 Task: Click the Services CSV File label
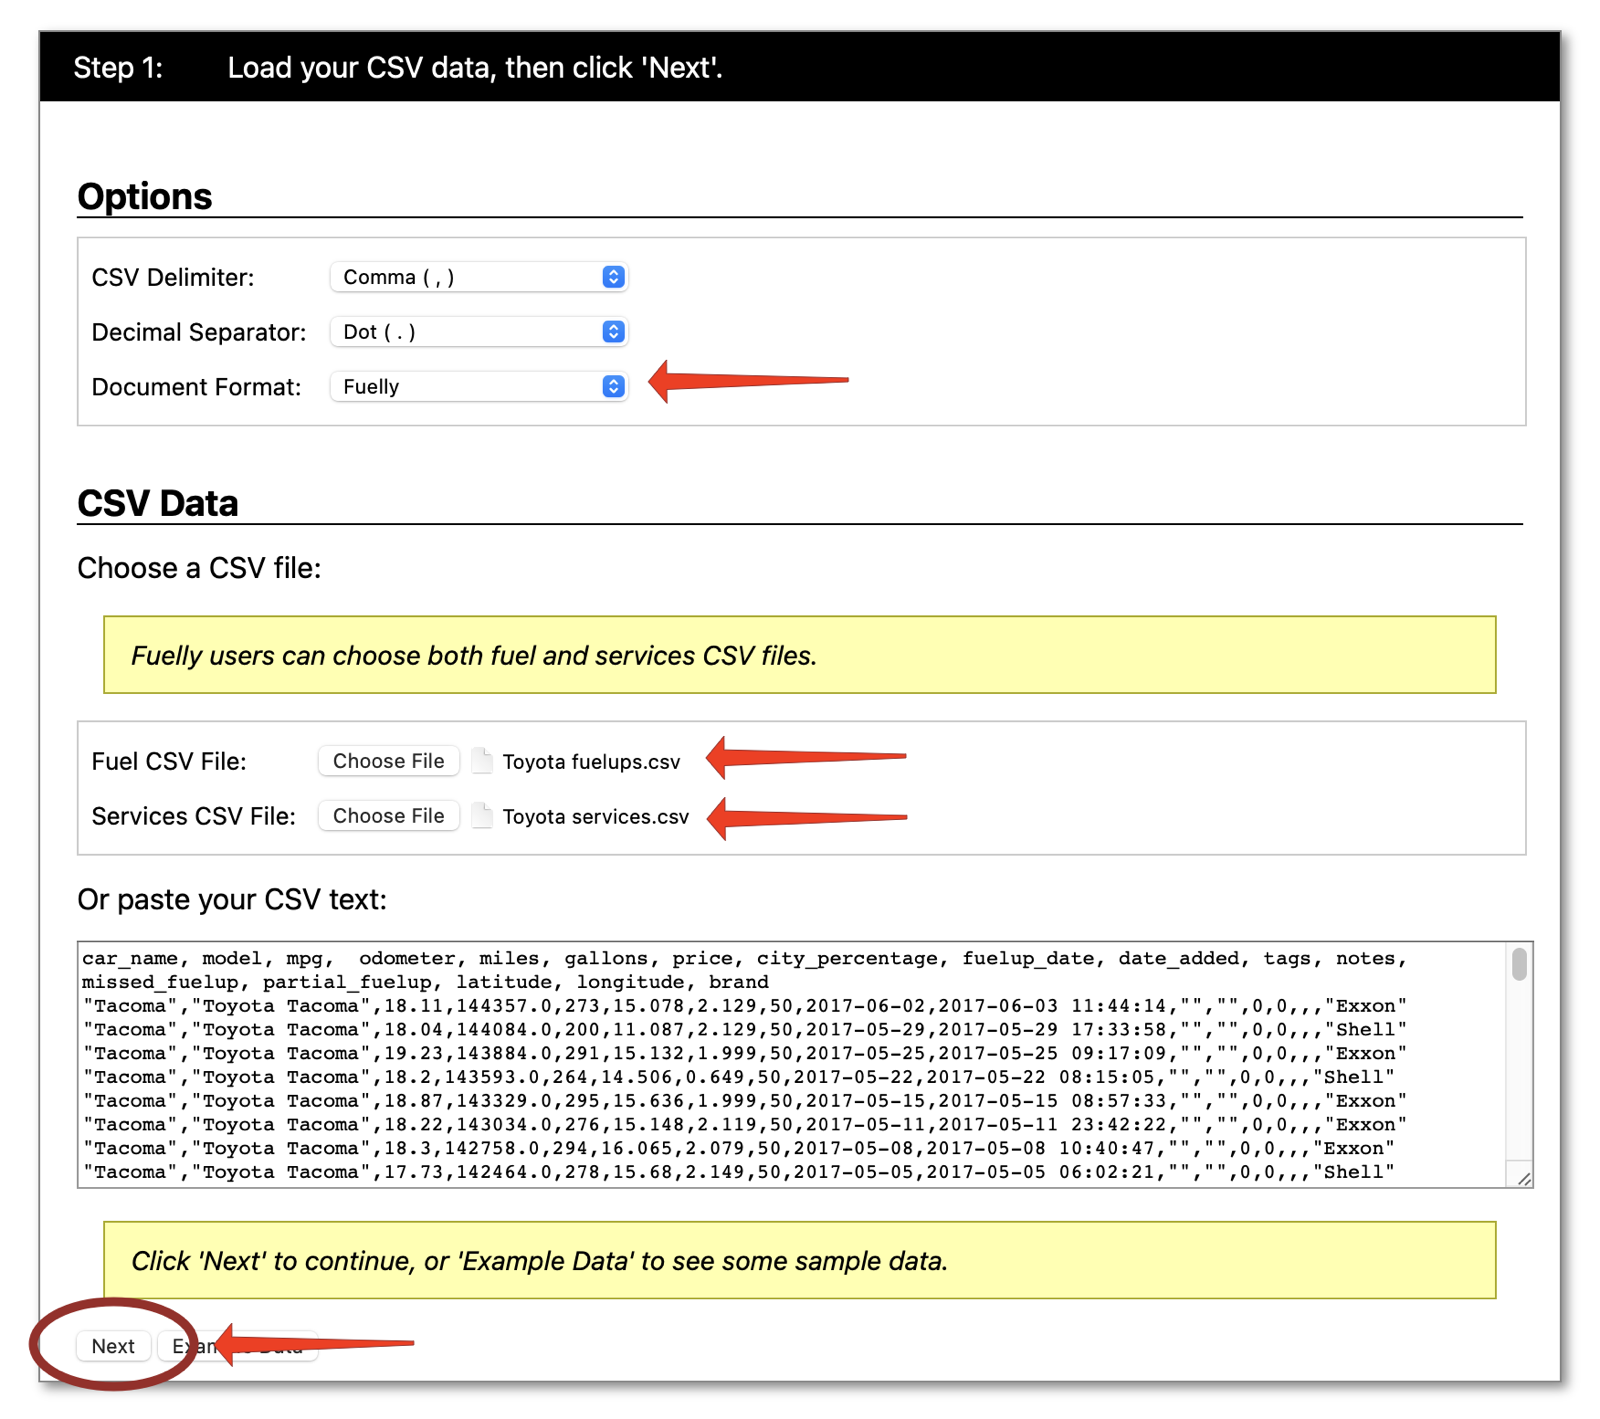pyautogui.click(x=194, y=817)
